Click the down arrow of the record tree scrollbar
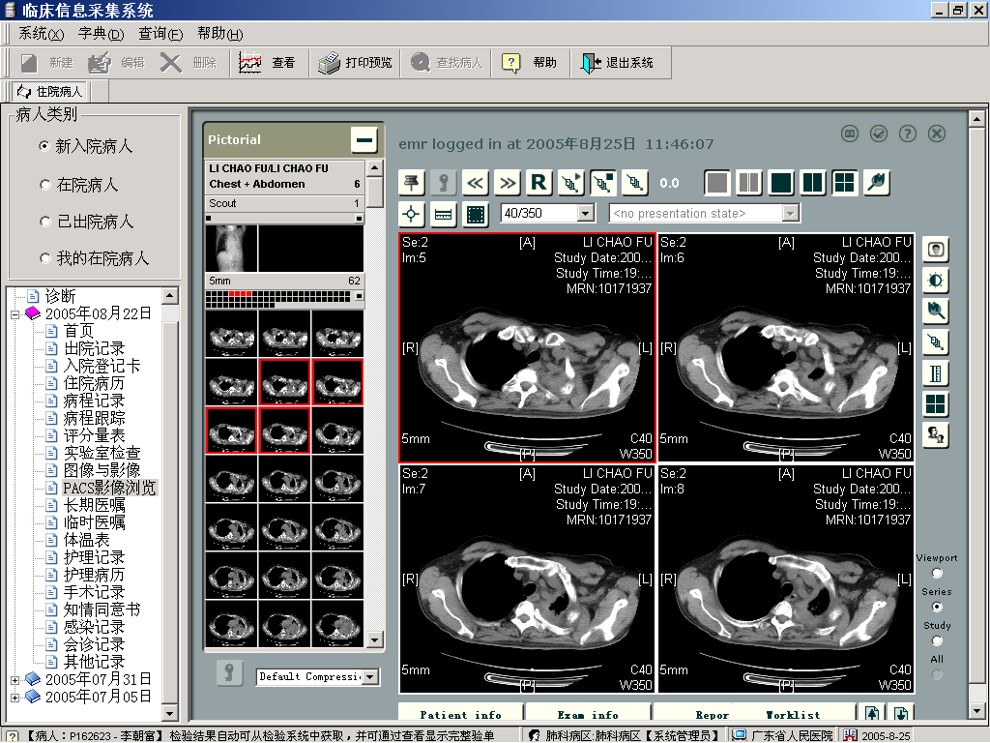 pos(169,713)
